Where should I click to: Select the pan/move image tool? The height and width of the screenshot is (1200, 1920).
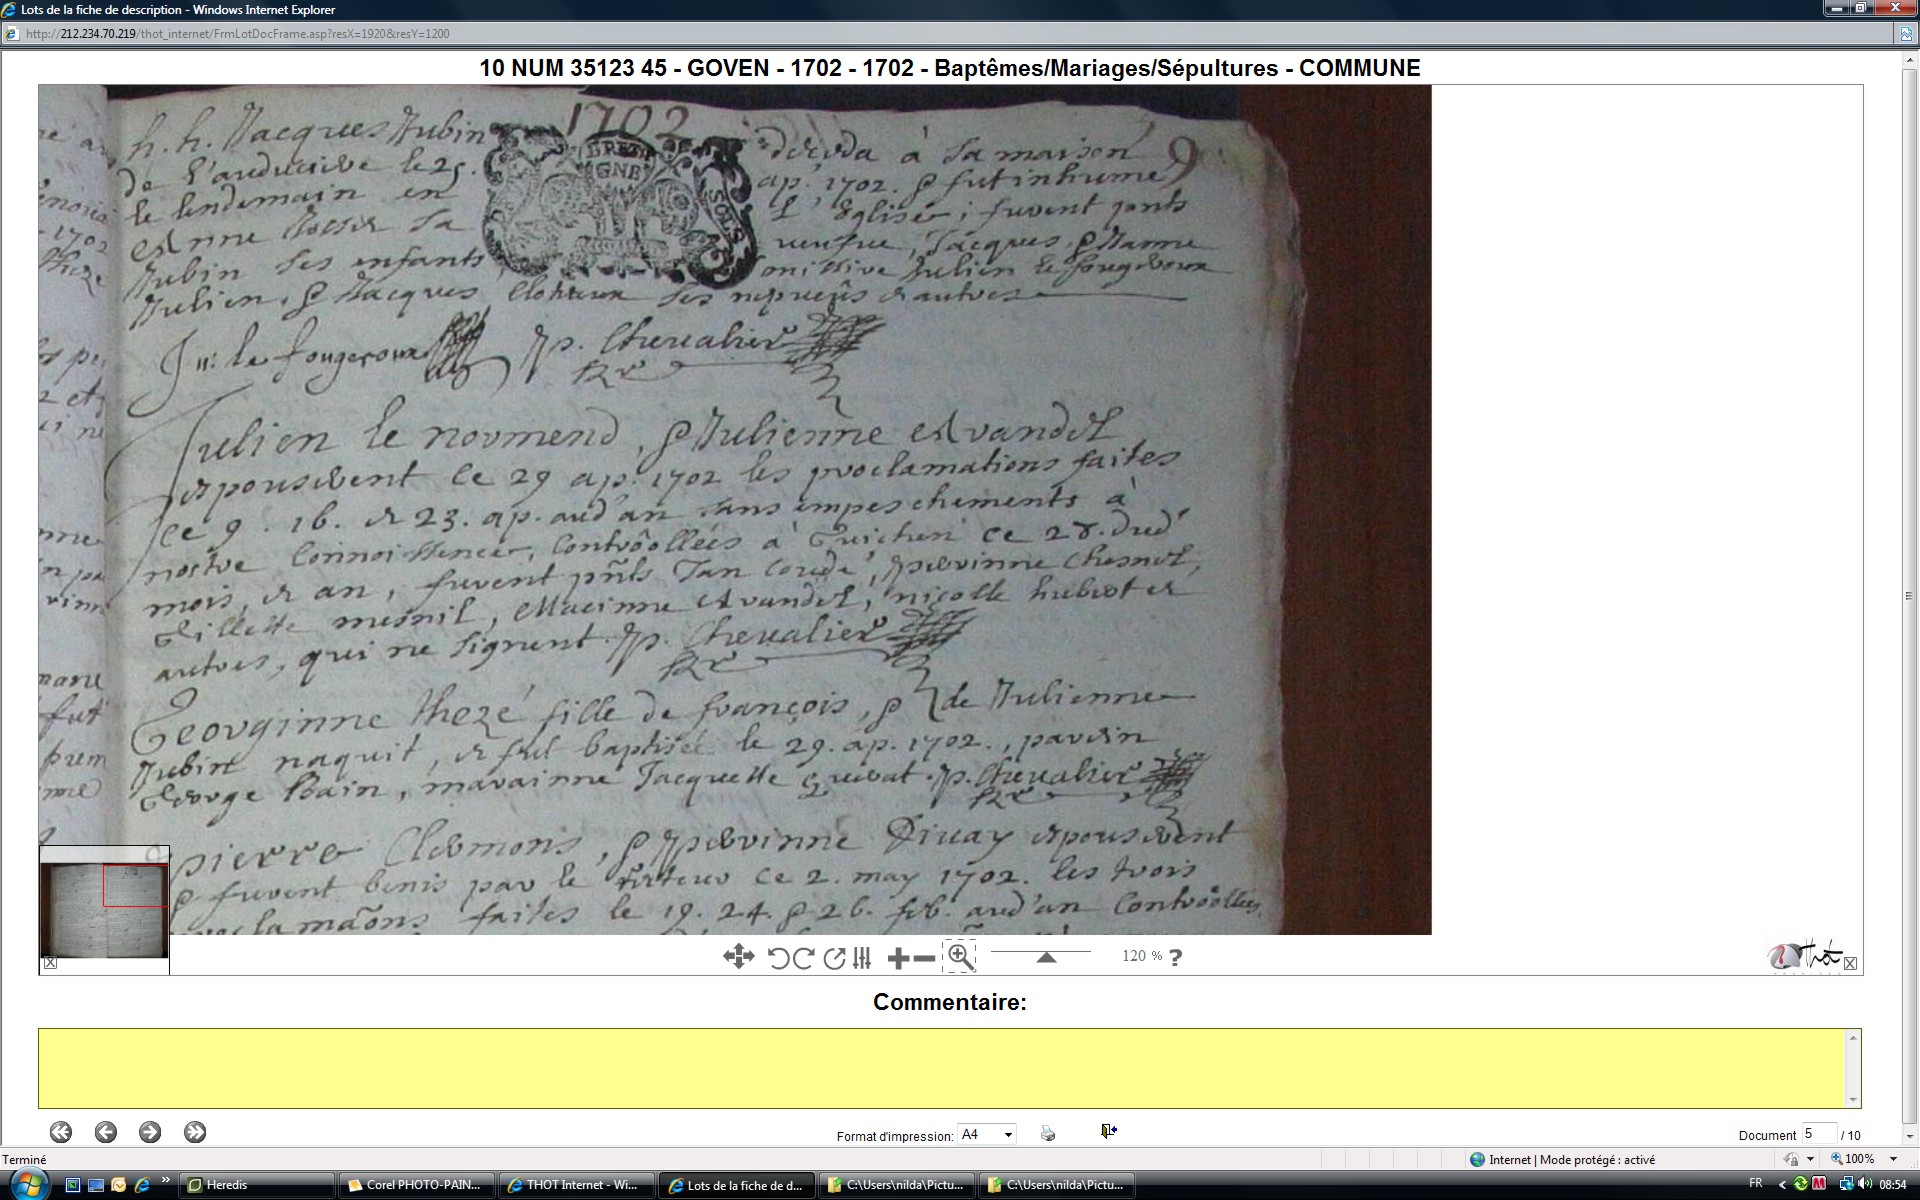[738, 957]
